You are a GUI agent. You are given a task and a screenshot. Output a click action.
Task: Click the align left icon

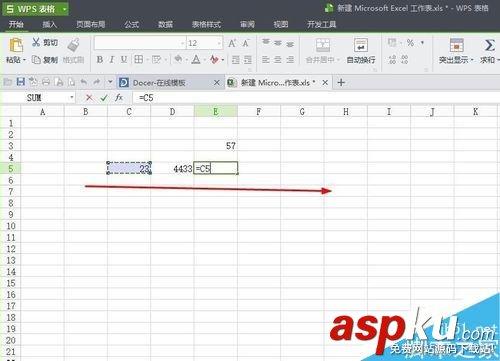point(266,60)
